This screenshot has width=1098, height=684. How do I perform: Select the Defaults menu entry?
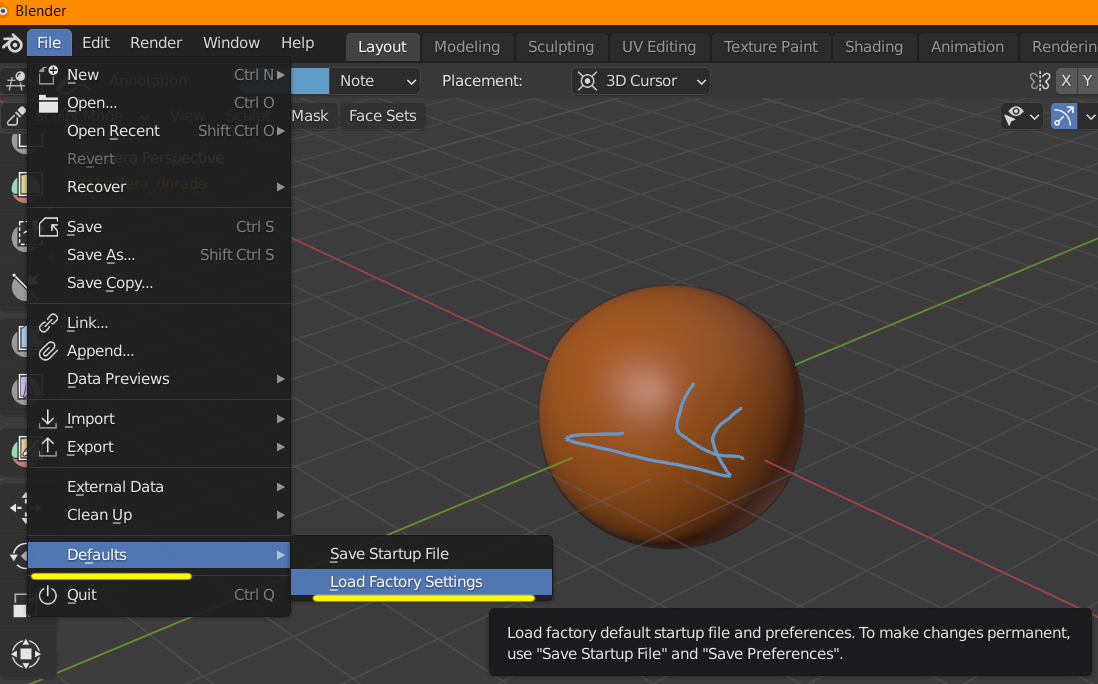(160, 555)
